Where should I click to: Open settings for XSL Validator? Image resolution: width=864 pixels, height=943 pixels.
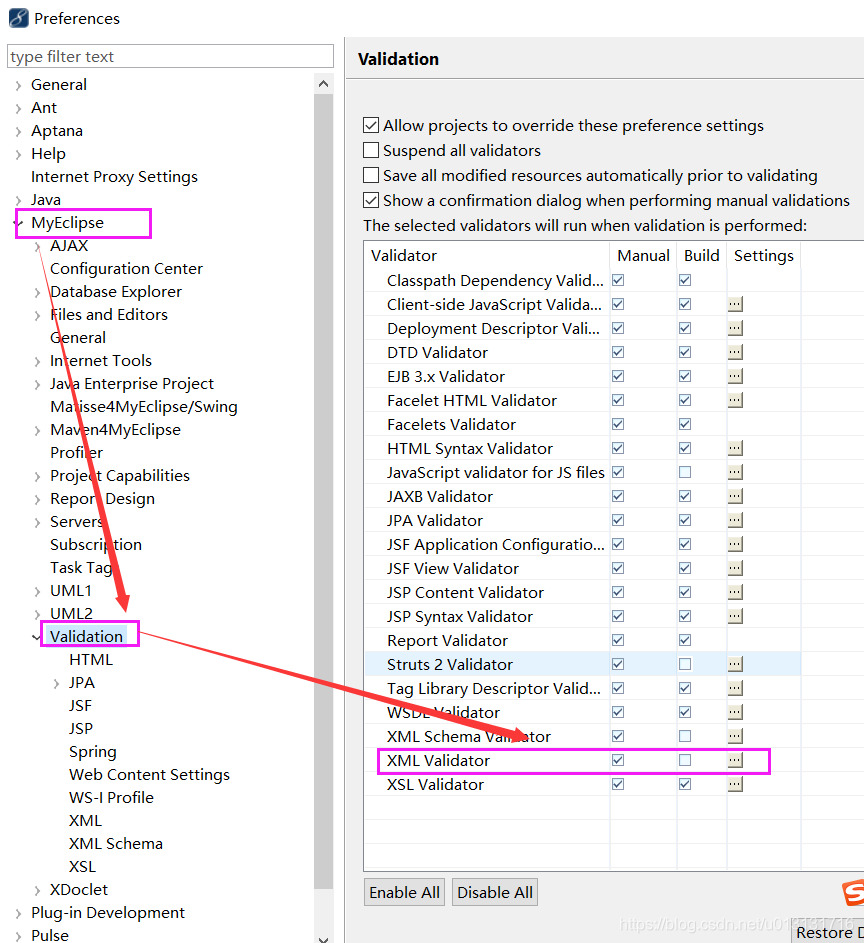click(735, 784)
